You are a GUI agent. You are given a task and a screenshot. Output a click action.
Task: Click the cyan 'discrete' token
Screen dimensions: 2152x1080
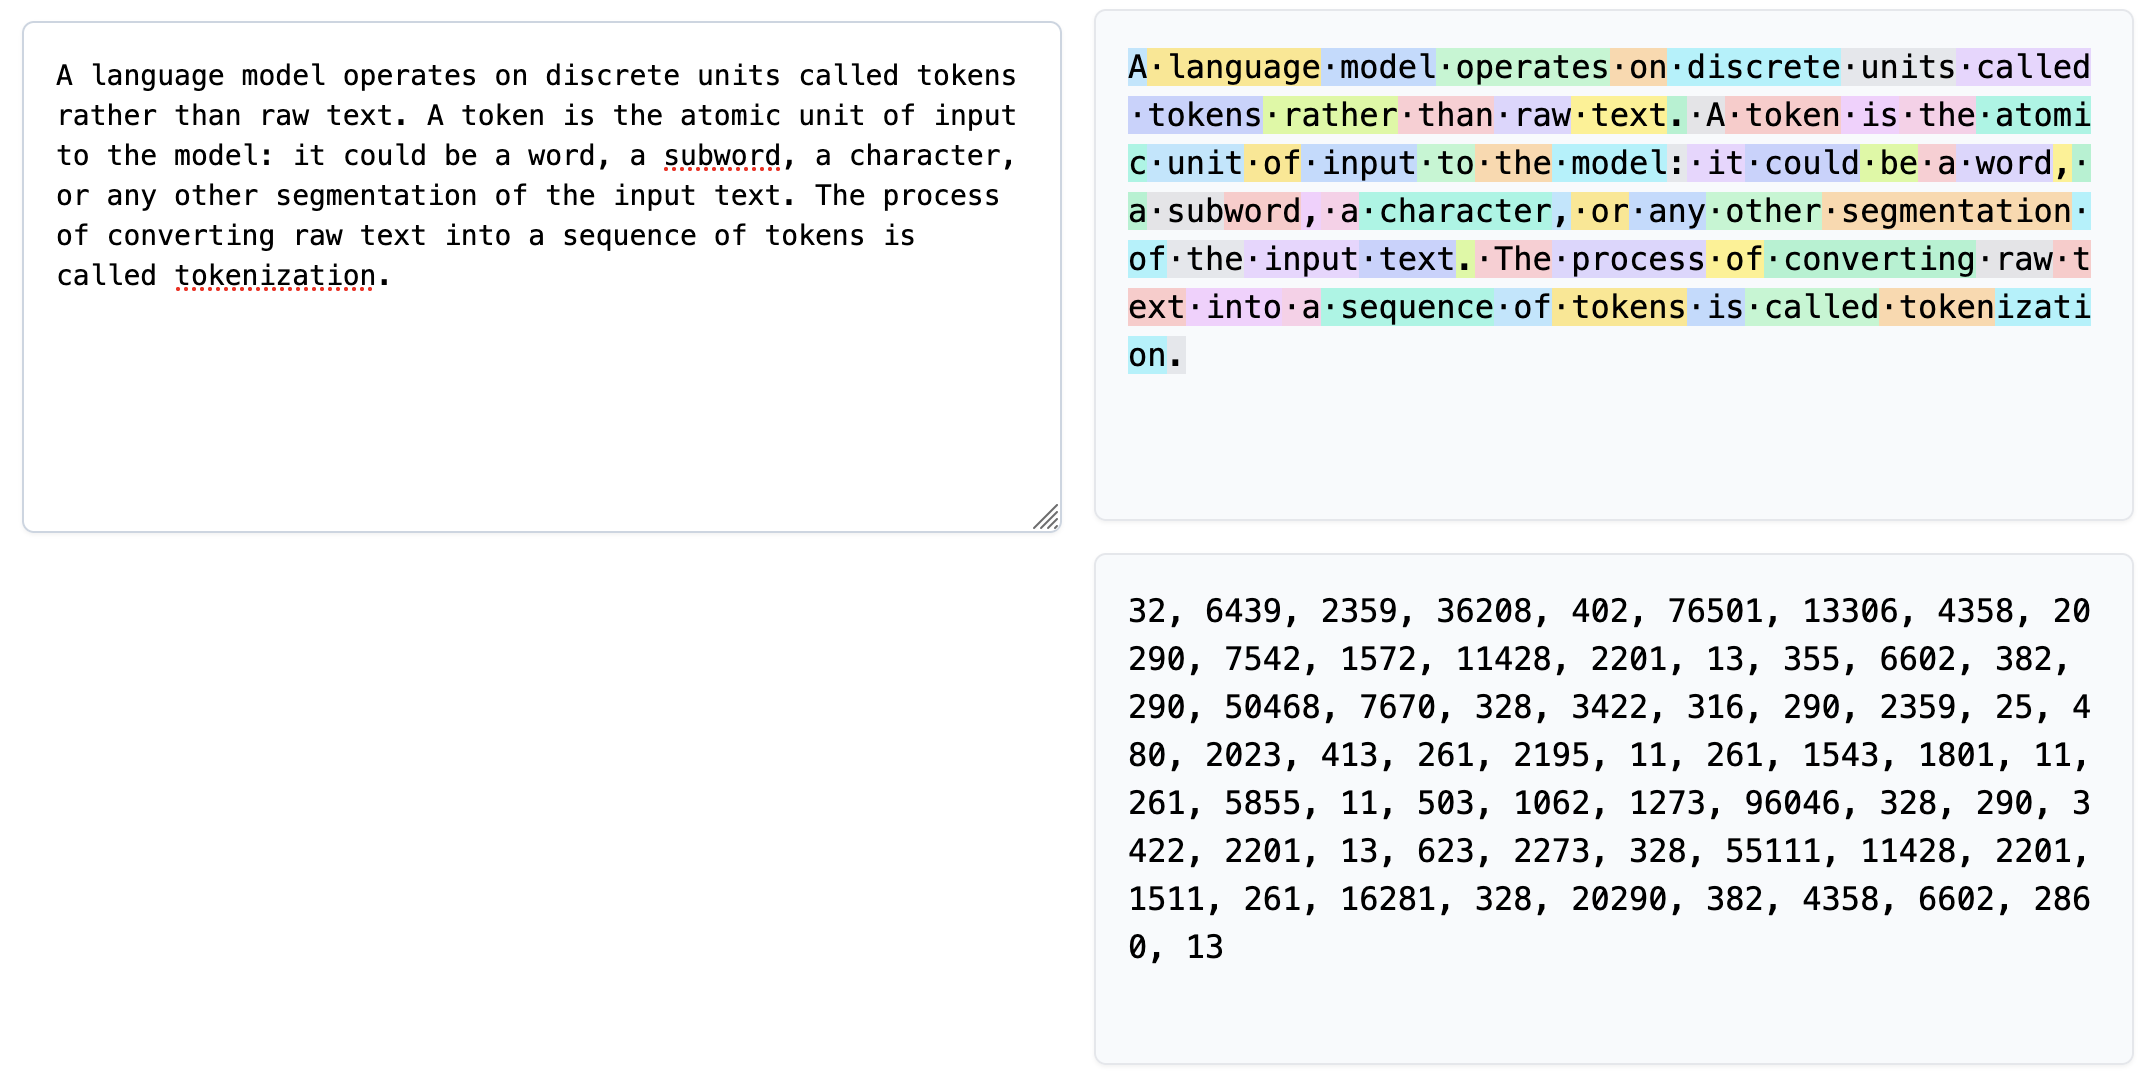(1753, 68)
